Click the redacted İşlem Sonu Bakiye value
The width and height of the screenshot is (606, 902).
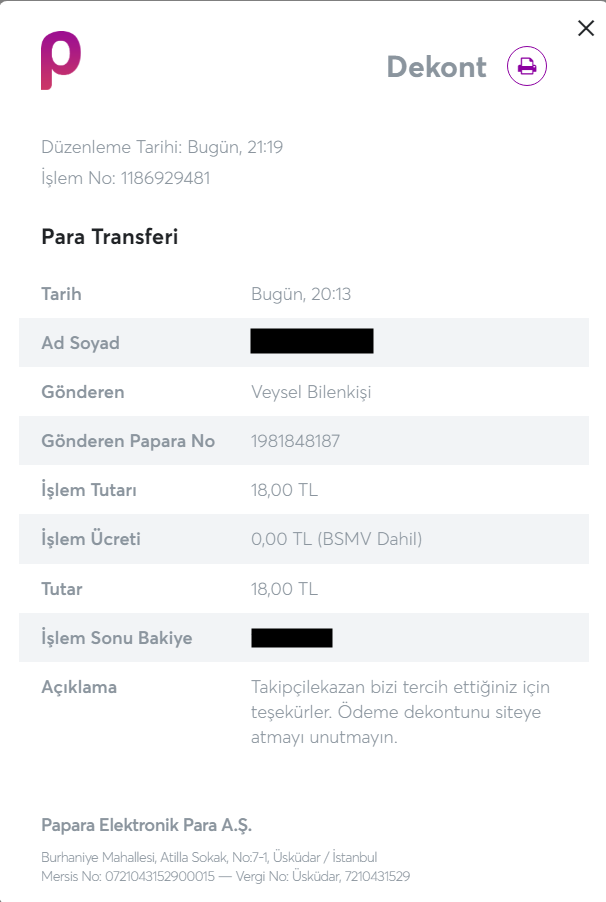292,638
